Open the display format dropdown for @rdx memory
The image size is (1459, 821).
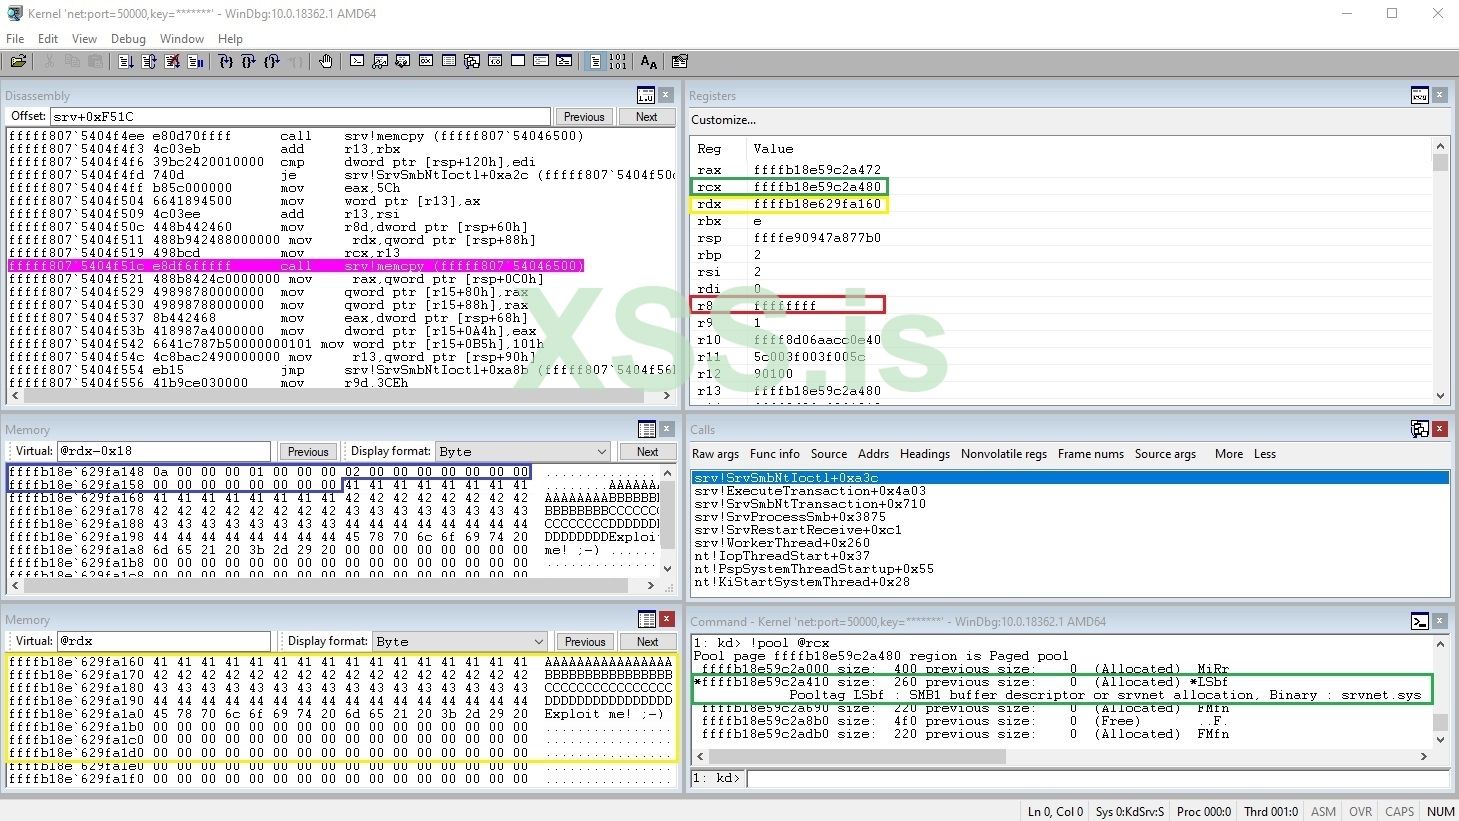pyautogui.click(x=538, y=641)
